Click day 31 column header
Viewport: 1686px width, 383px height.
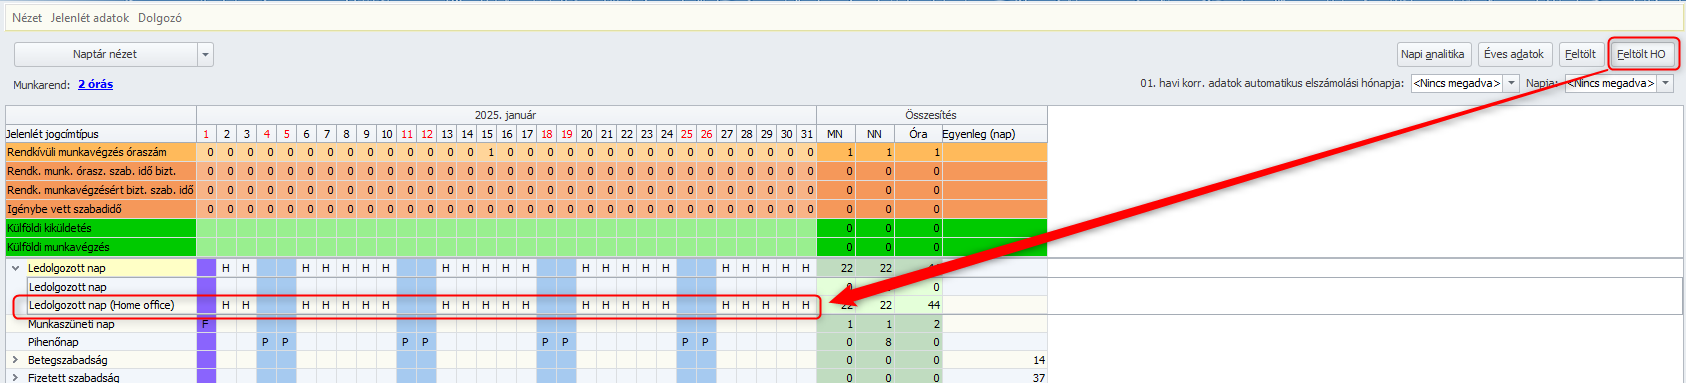pos(806,134)
